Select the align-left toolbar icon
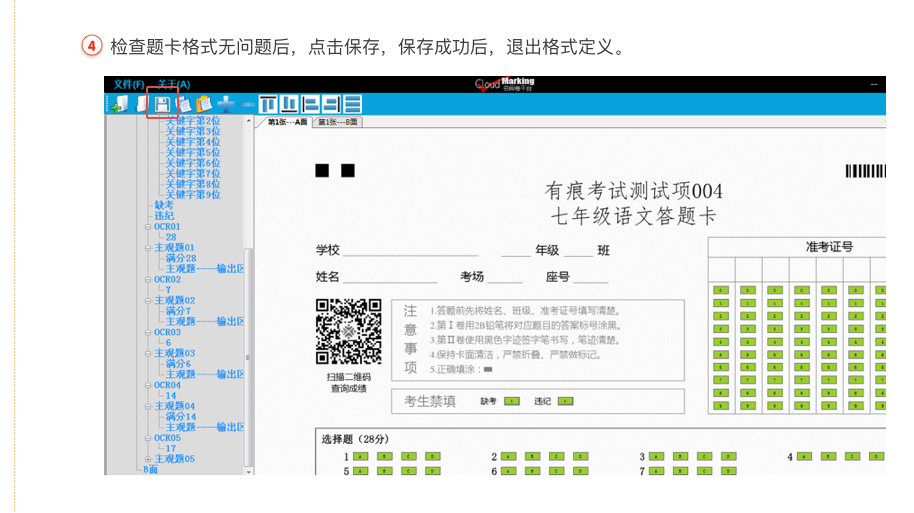 (x=310, y=103)
